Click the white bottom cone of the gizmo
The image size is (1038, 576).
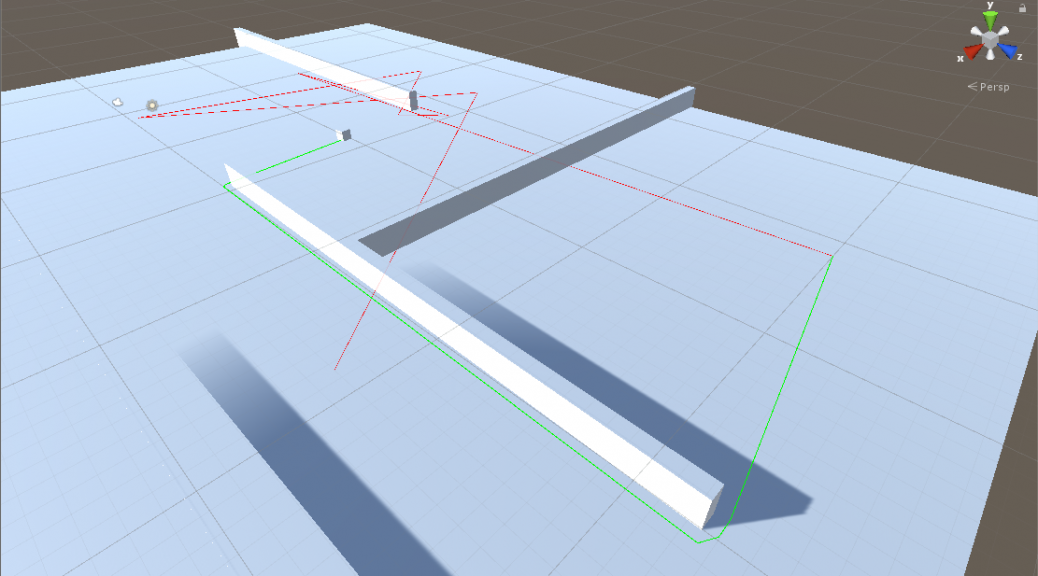[990, 54]
